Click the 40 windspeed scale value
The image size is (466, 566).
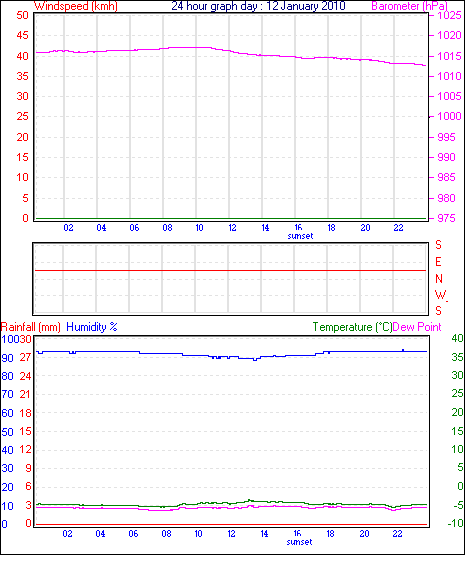click(x=22, y=56)
